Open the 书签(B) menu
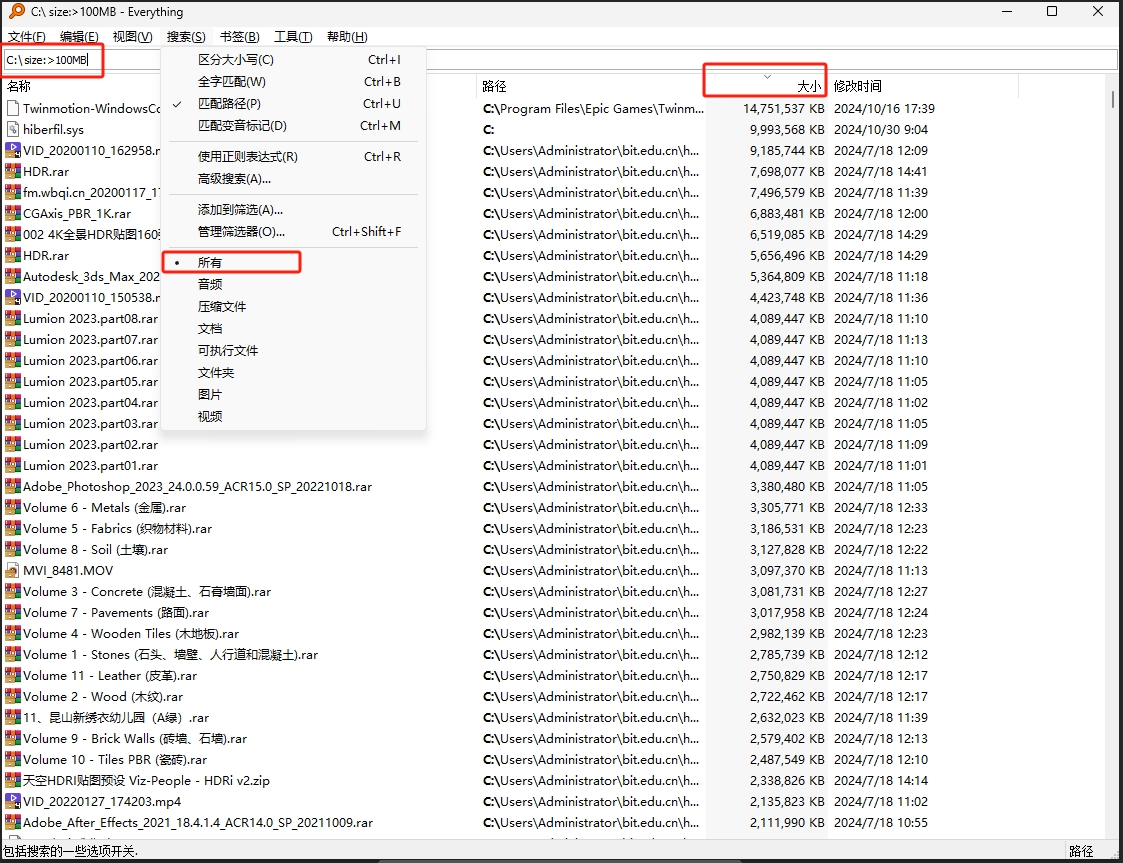The image size is (1123, 863). (x=240, y=37)
